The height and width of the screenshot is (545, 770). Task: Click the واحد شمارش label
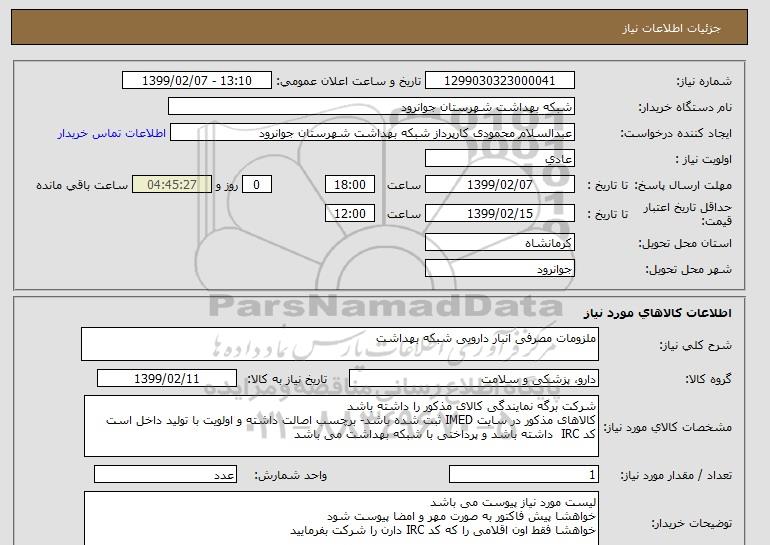(x=291, y=475)
